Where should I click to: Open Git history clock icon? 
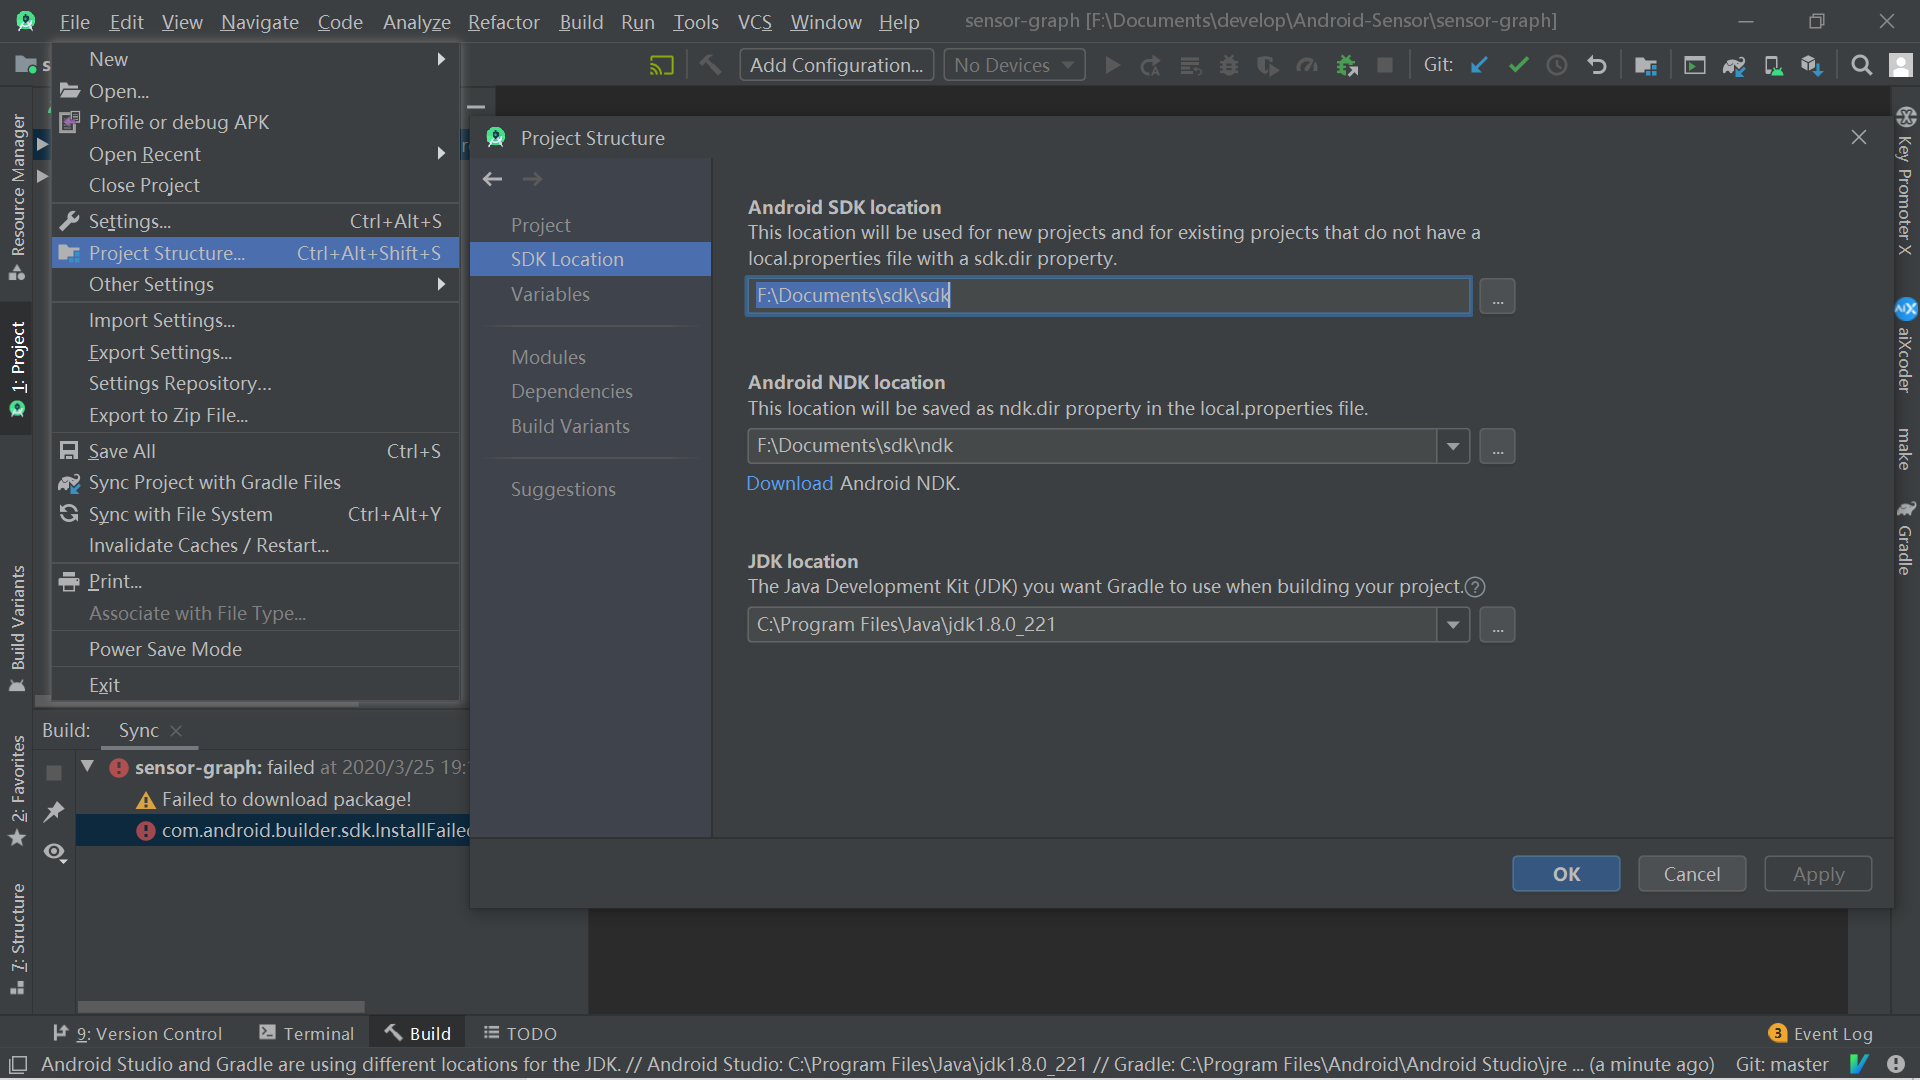[1557, 65]
